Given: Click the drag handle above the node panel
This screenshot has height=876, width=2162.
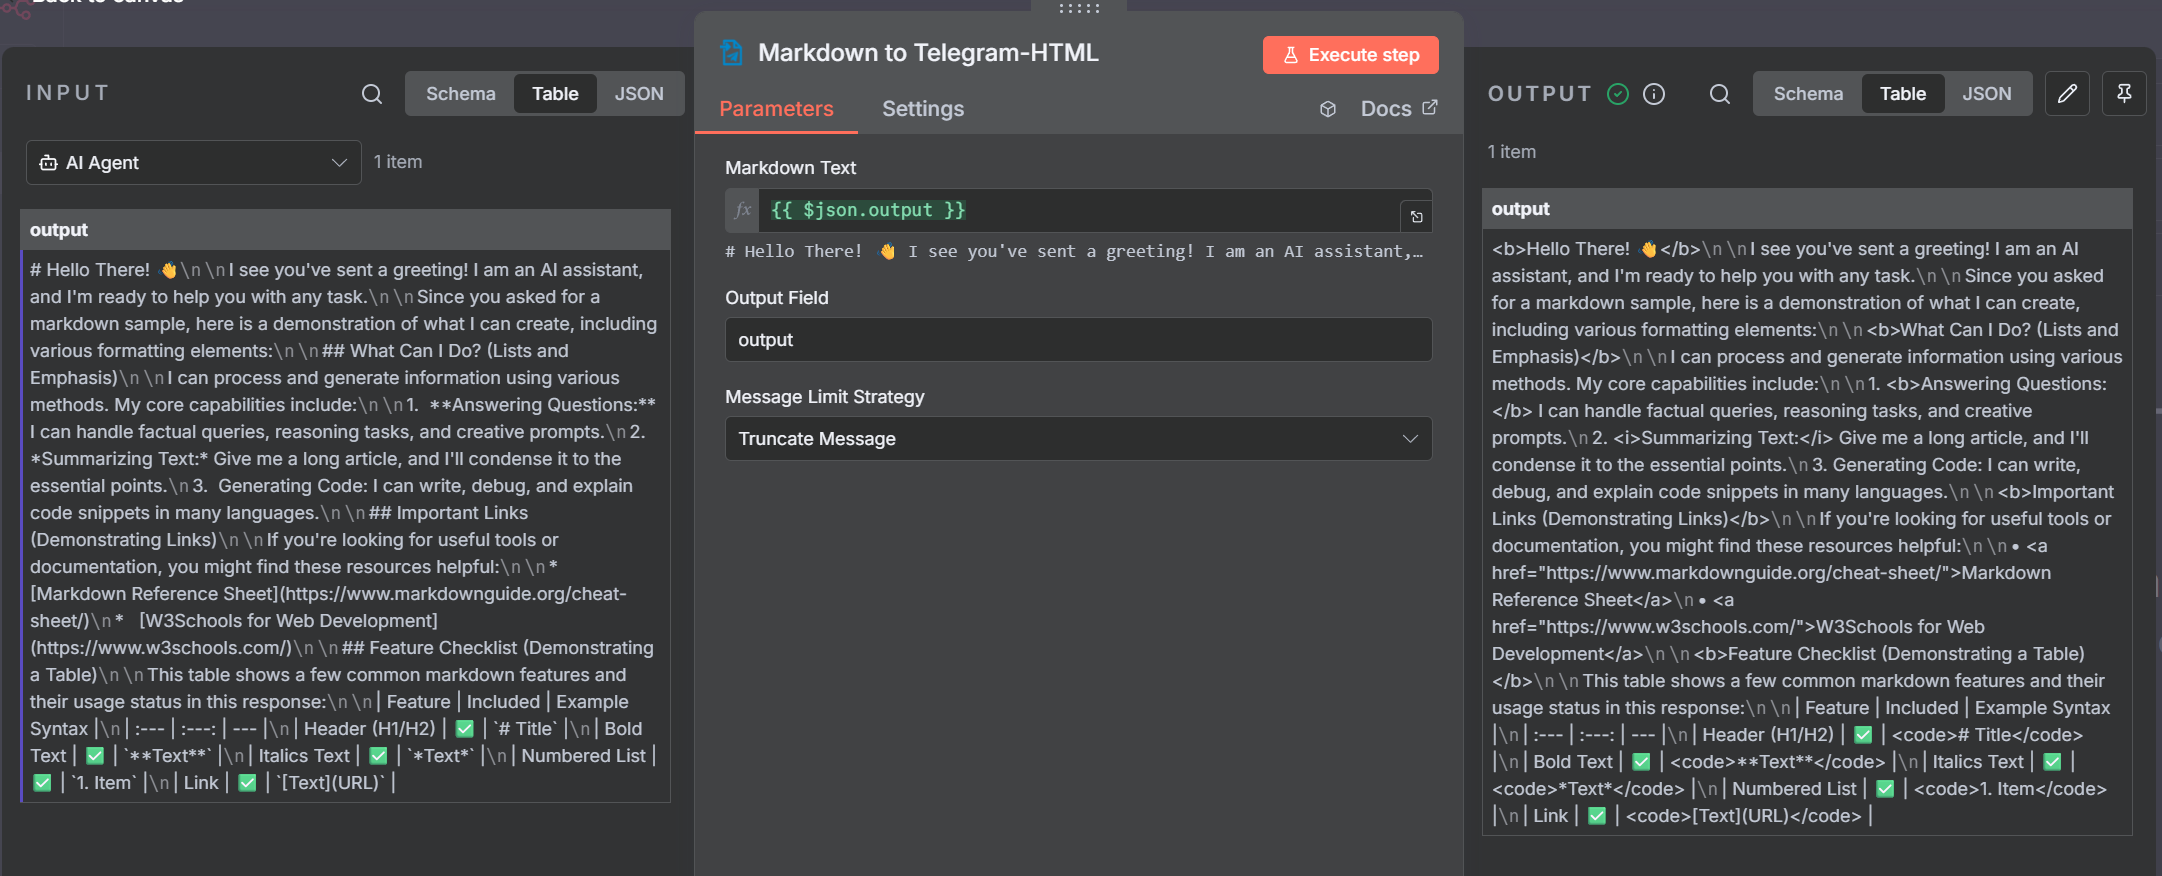Looking at the screenshot, I should pyautogui.click(x=1079, y=8).
